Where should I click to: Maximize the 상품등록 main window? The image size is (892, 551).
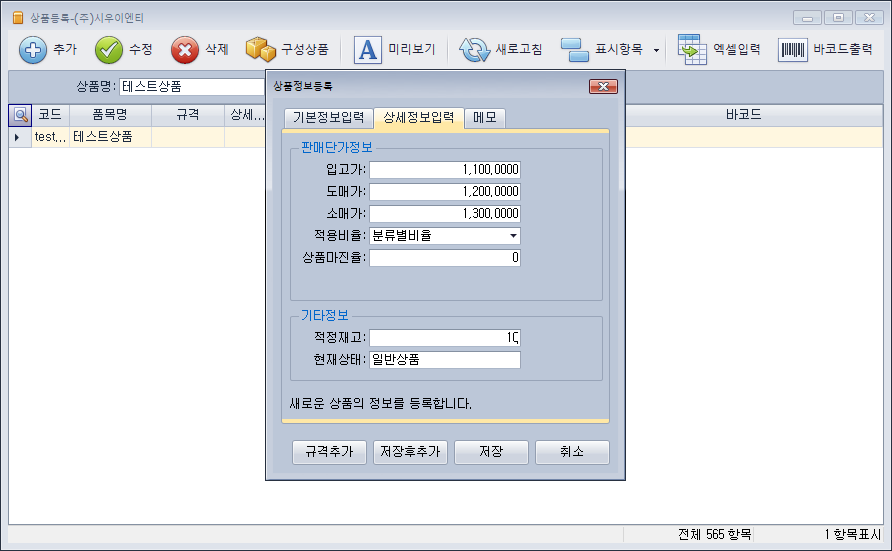838,18
